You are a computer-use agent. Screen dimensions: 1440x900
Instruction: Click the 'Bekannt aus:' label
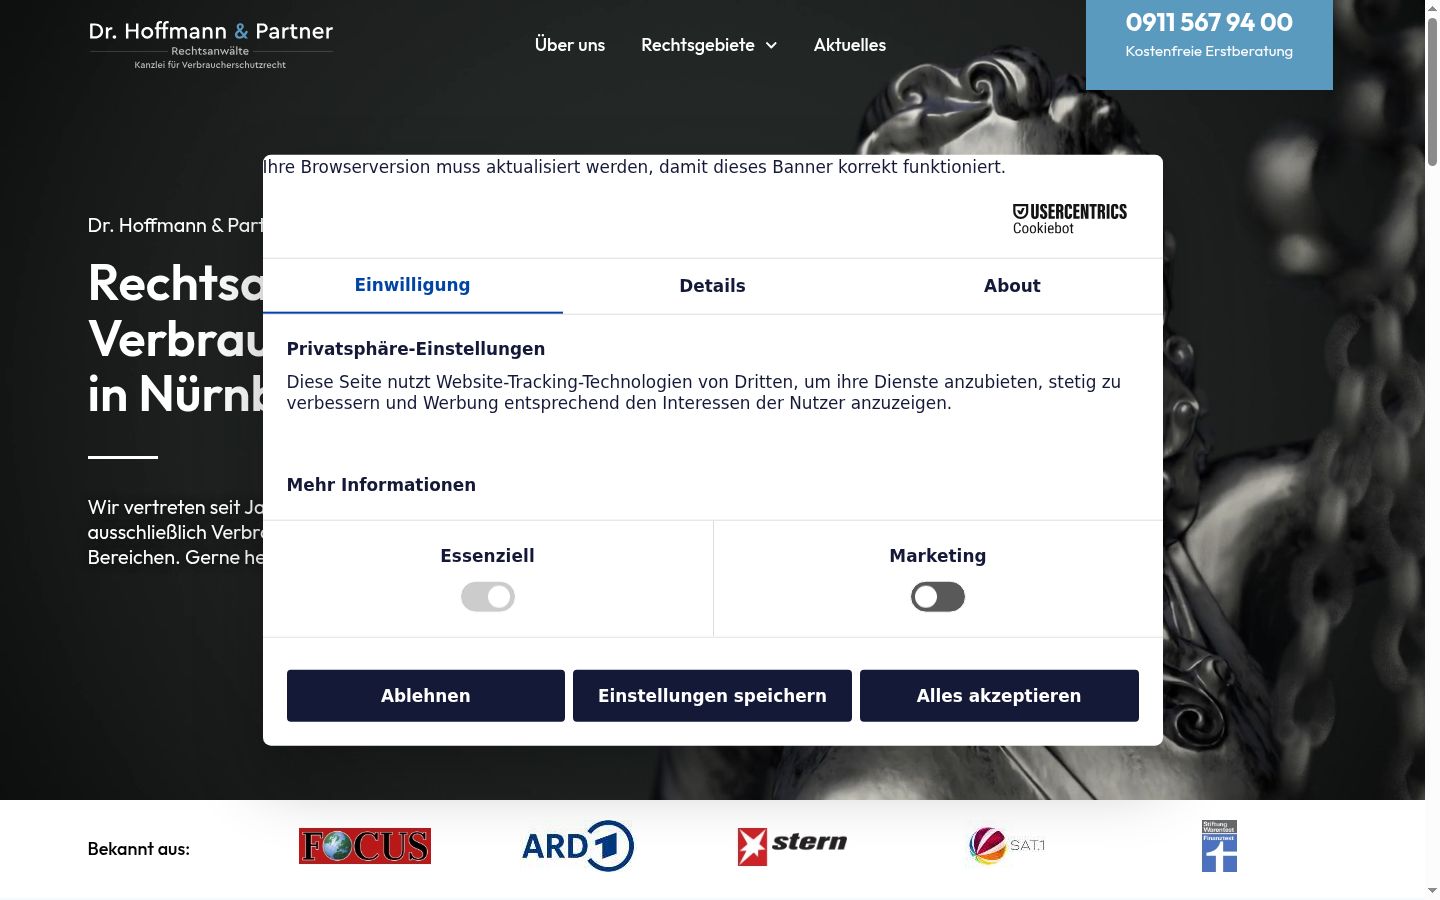coord(139,849)
